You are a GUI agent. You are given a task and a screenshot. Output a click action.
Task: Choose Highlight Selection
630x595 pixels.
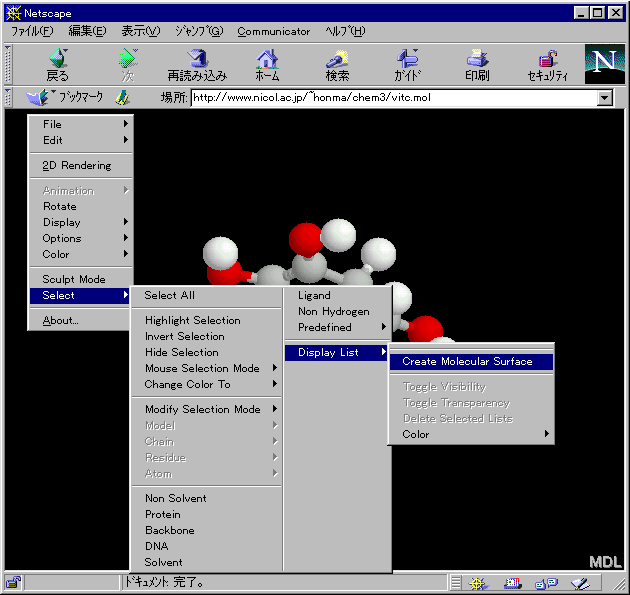tap(207, 320)
